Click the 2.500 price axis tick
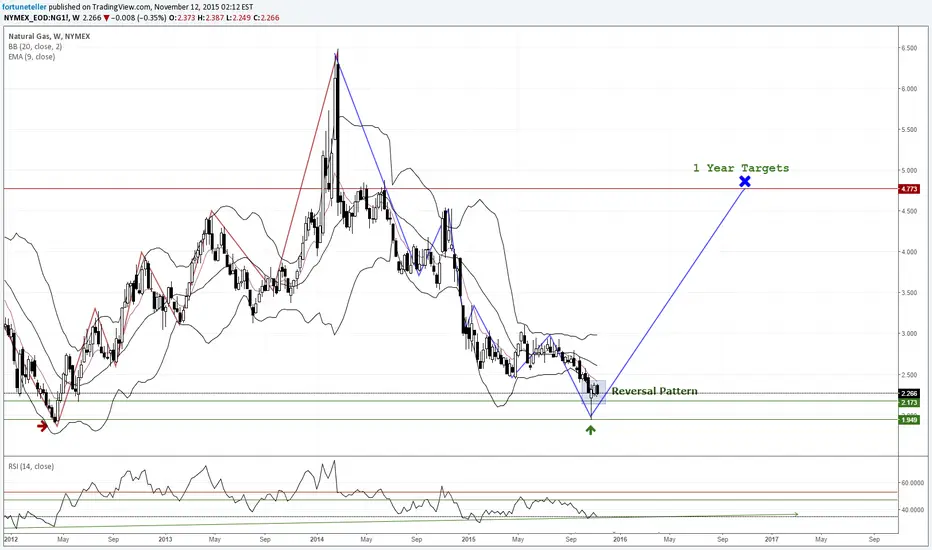 click(909, 375)
